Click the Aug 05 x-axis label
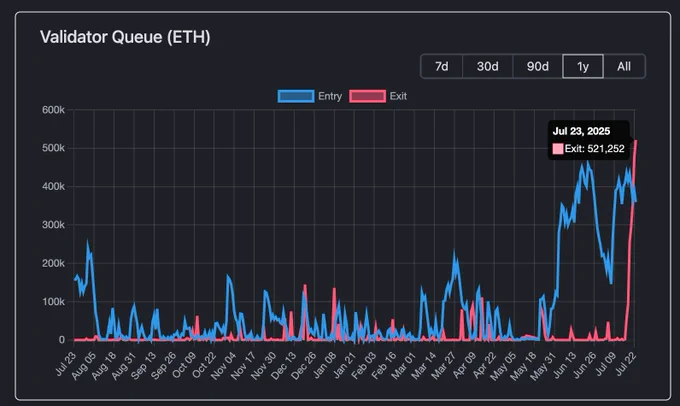 (85, 365)
